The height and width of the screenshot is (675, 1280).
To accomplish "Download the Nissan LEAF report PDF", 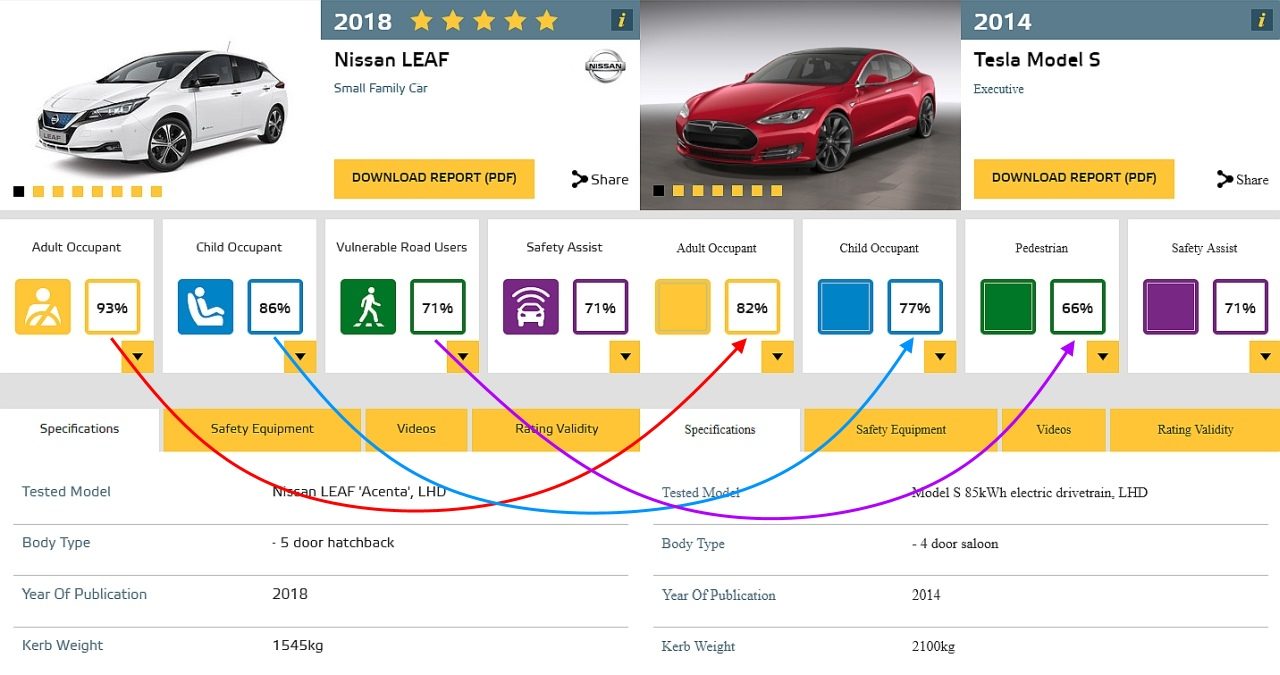I will point(434,178).
